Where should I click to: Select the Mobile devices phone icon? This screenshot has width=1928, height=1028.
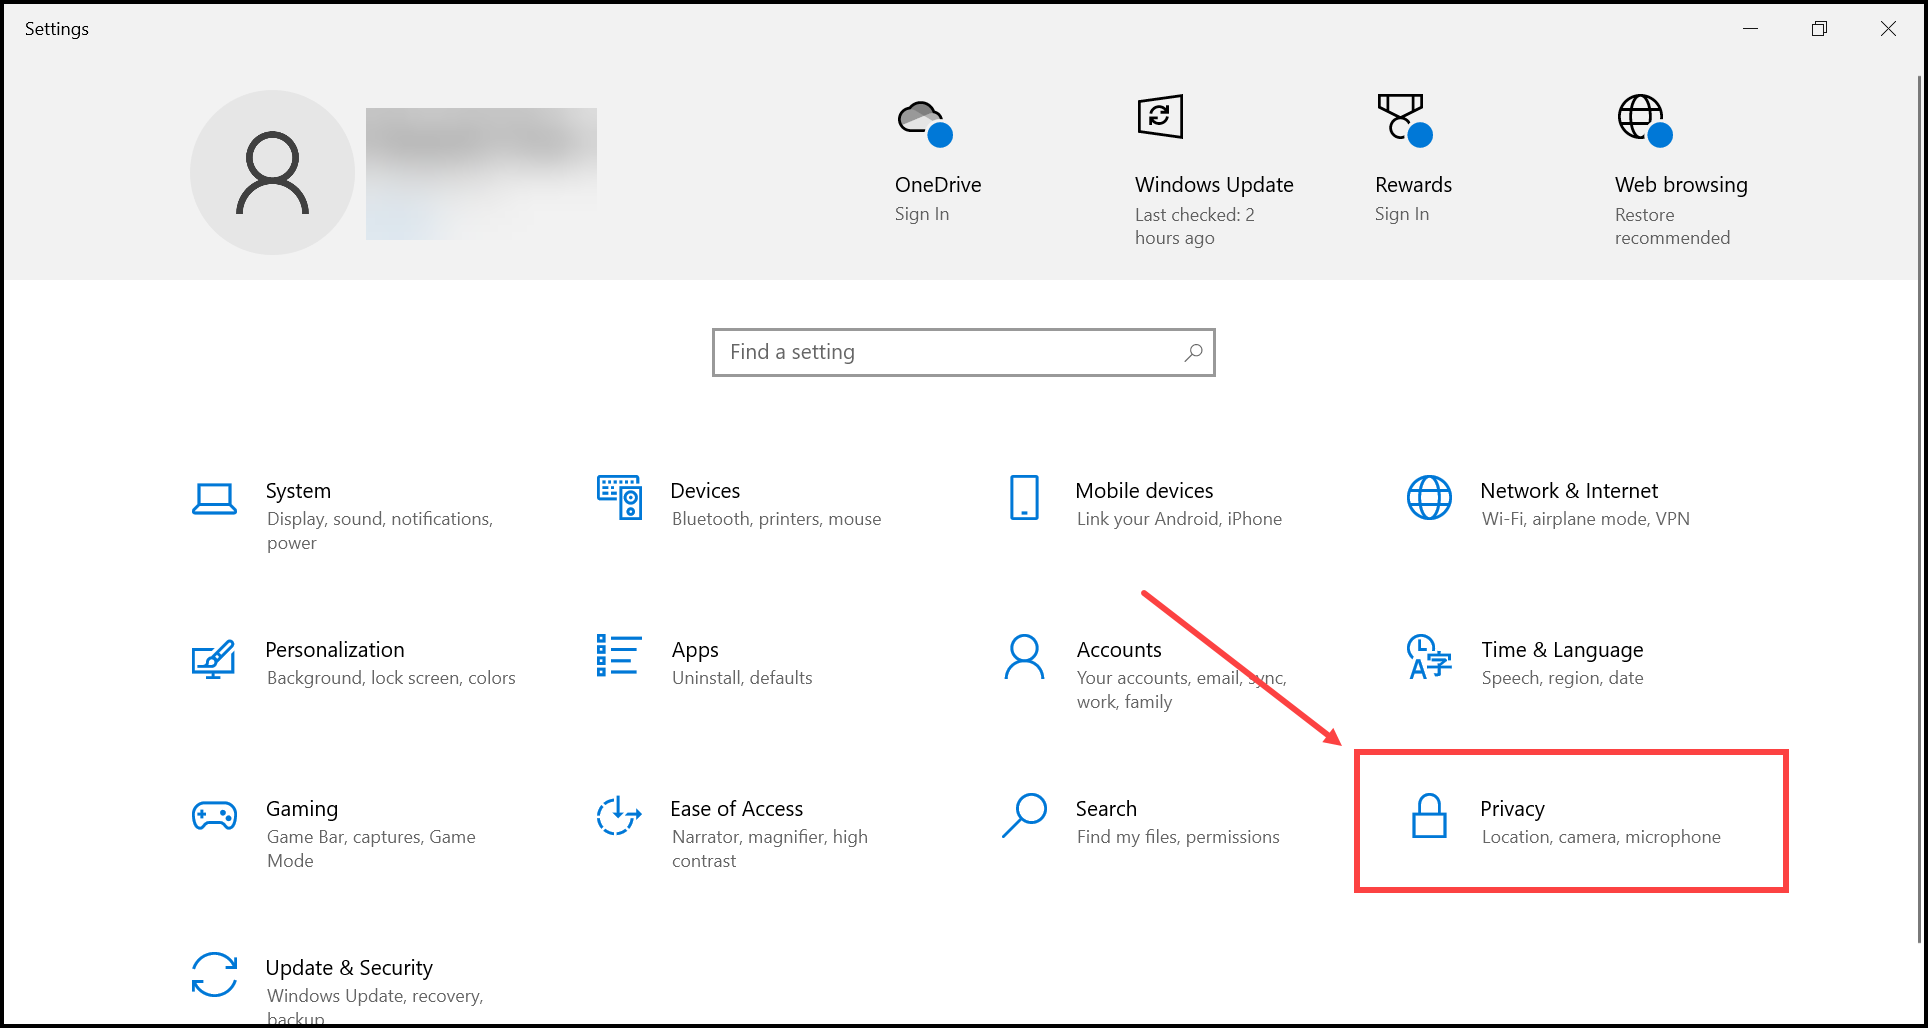[1023, 497]
